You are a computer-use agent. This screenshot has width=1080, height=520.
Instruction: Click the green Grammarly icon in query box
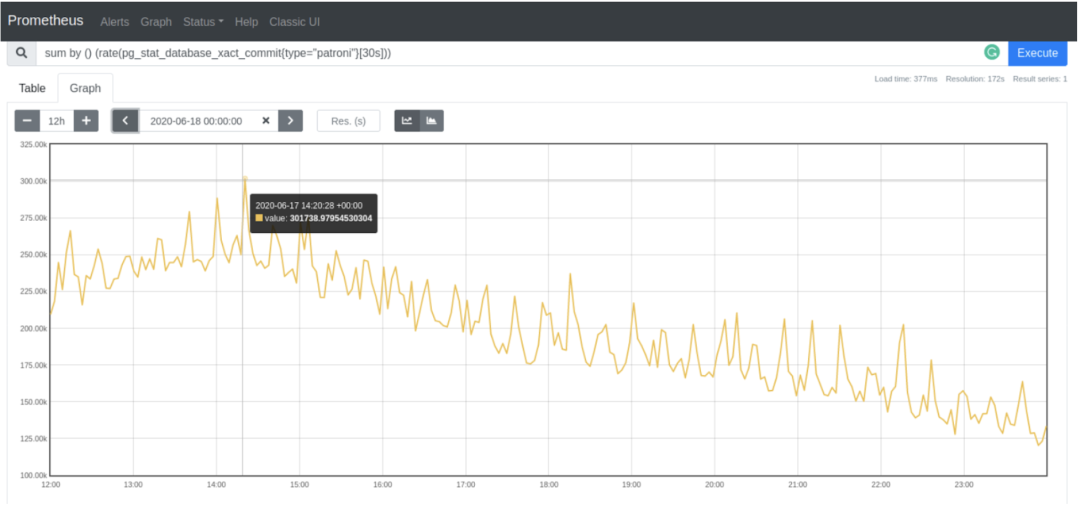[991, 53]
